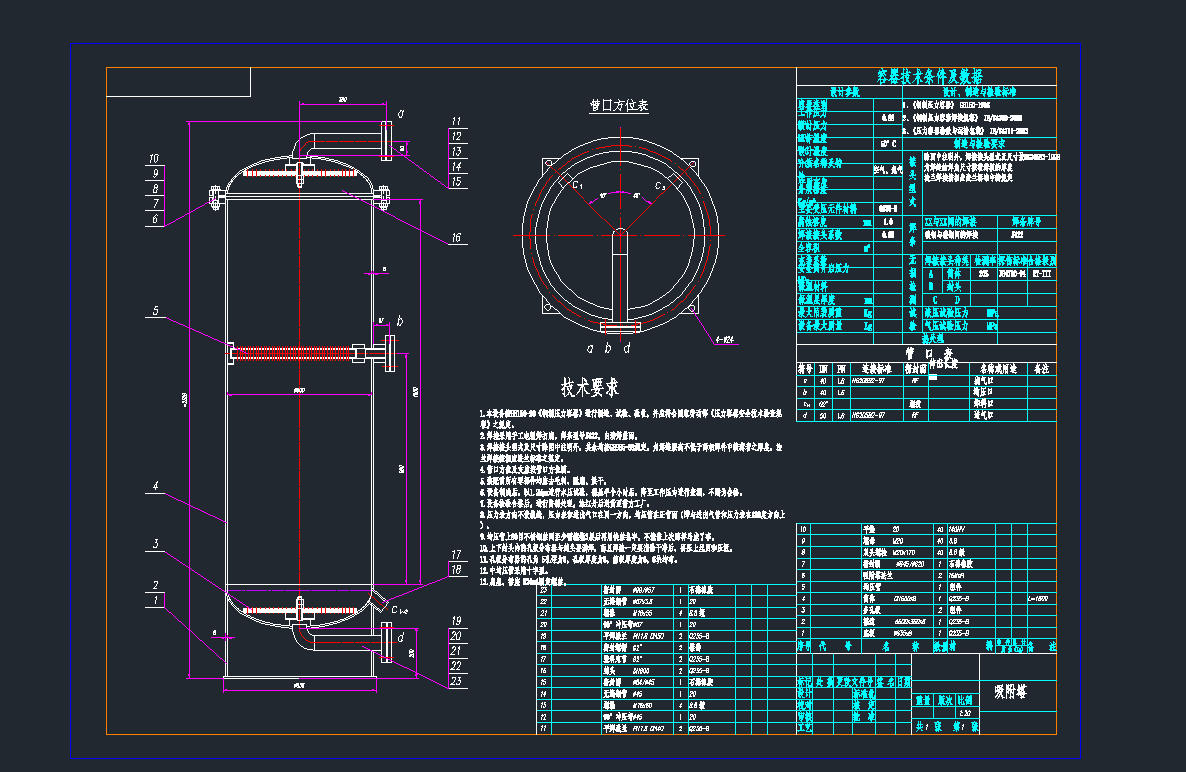Select part callout number 23
The width and height of the screenshot is (1186, 772).
(456, 681)
